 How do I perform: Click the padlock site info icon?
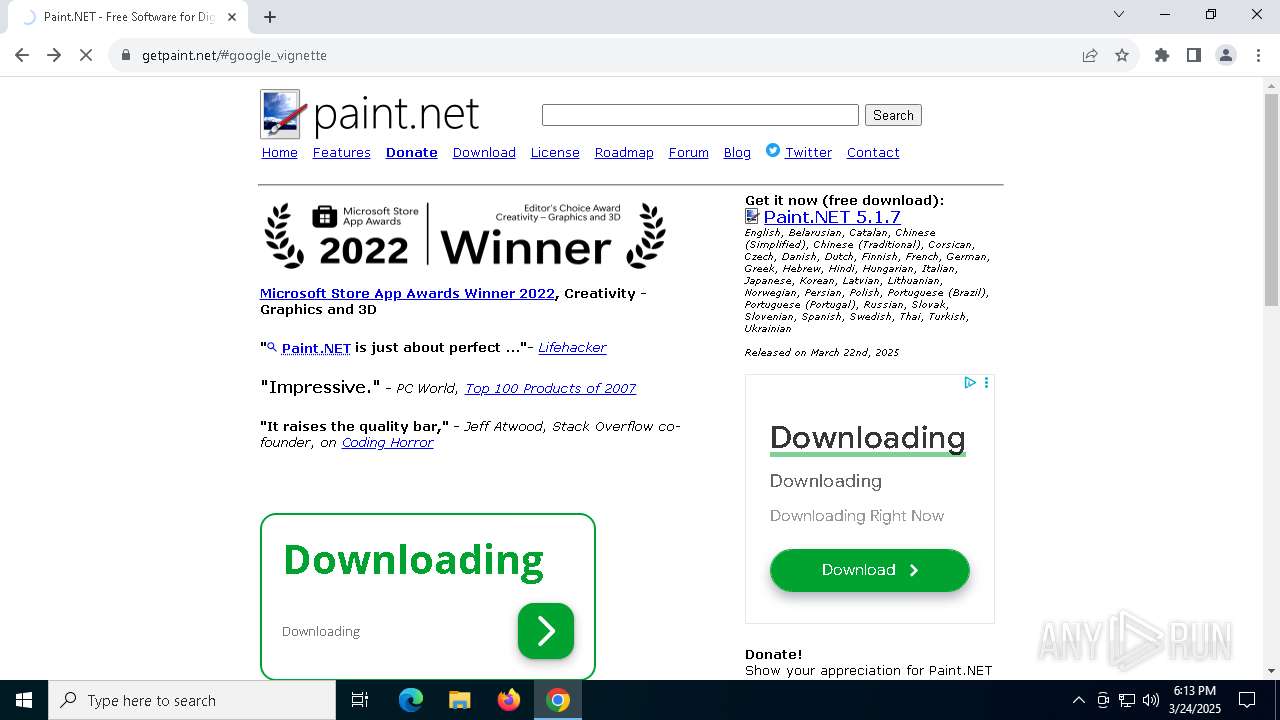[x=125, y=55]
